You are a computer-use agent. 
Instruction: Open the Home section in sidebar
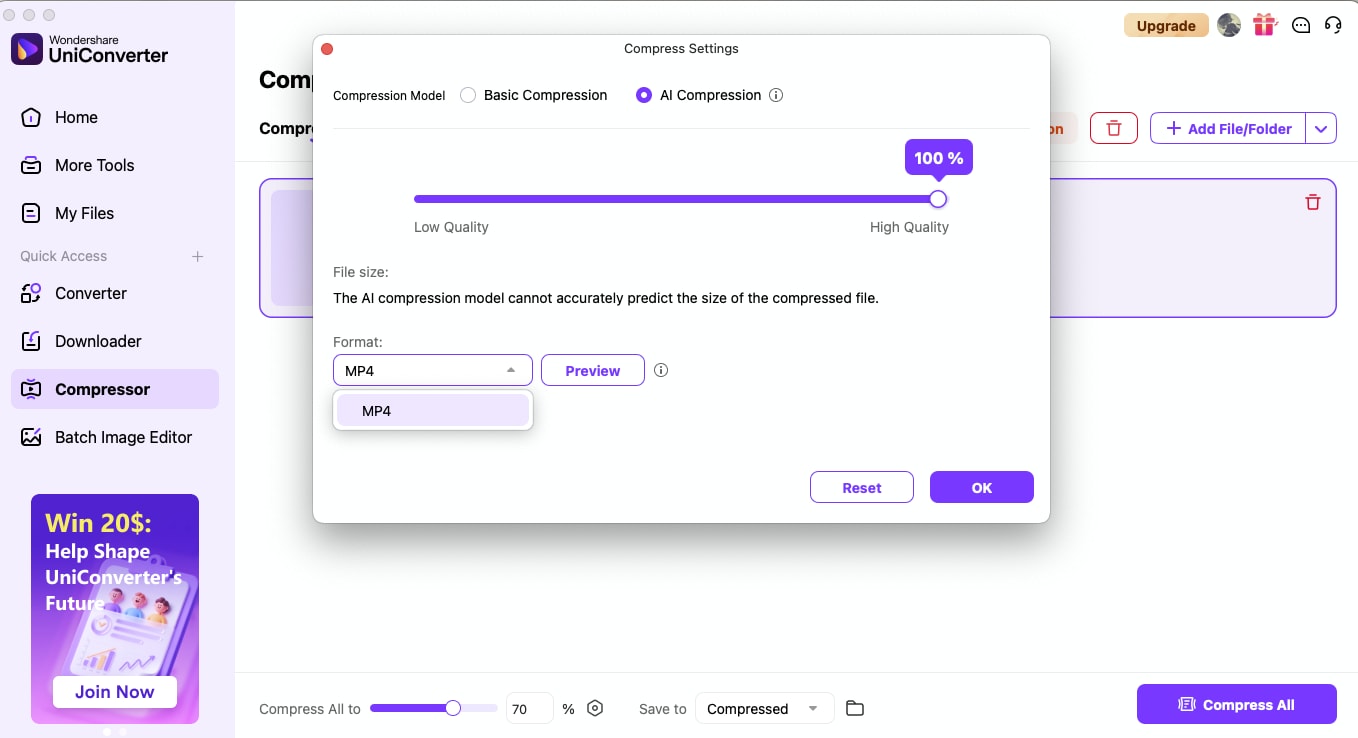pyautogui.click(x=115, y=117)
